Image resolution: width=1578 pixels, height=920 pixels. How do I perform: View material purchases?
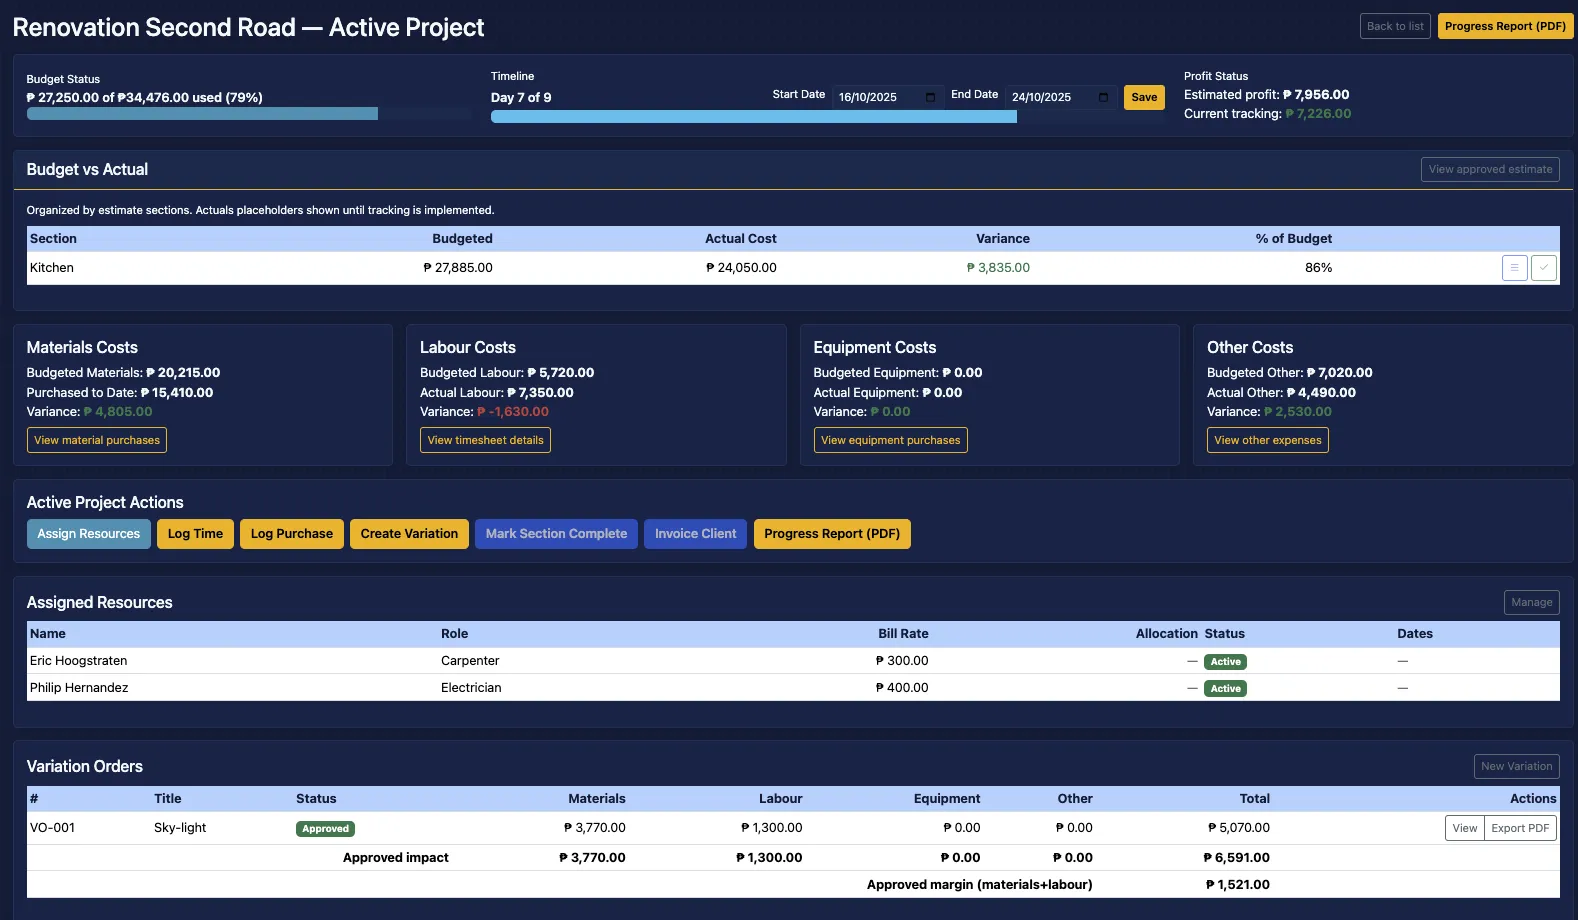pos(97,440)
